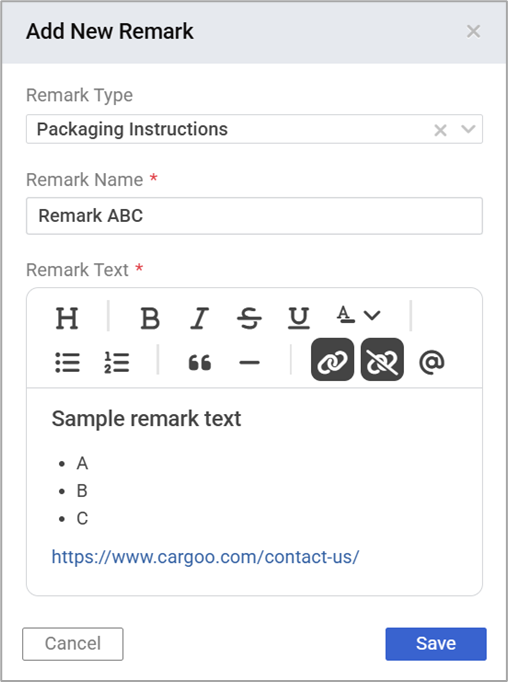Click the remove link icon
Screen dimensions: 508x682
coord(382,360)
